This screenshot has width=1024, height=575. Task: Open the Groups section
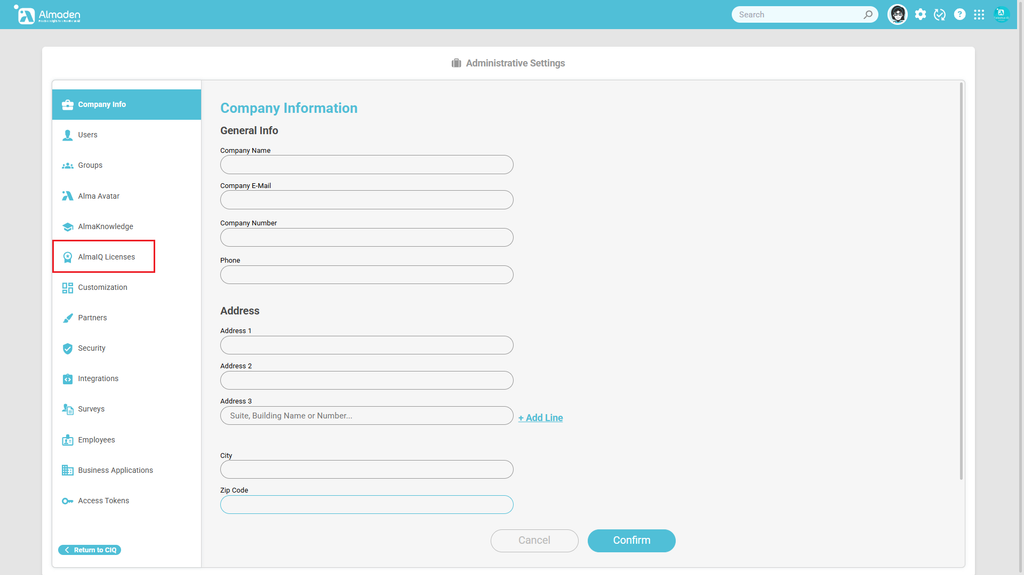click(127, 165)
